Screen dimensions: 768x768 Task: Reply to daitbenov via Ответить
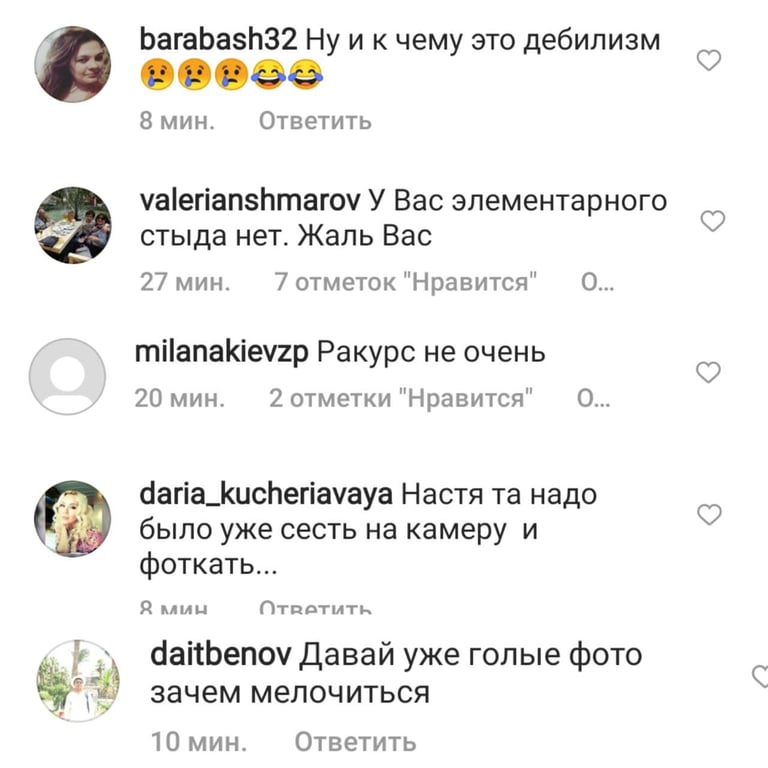pyautogui.click(x=356, y=742)
